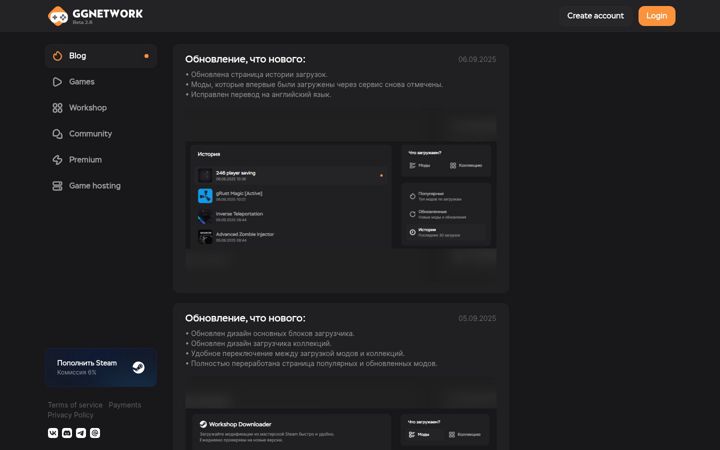Click the gRust Magic mod thumbnail
The image size is (720, 450).
(x=205, y=196)
